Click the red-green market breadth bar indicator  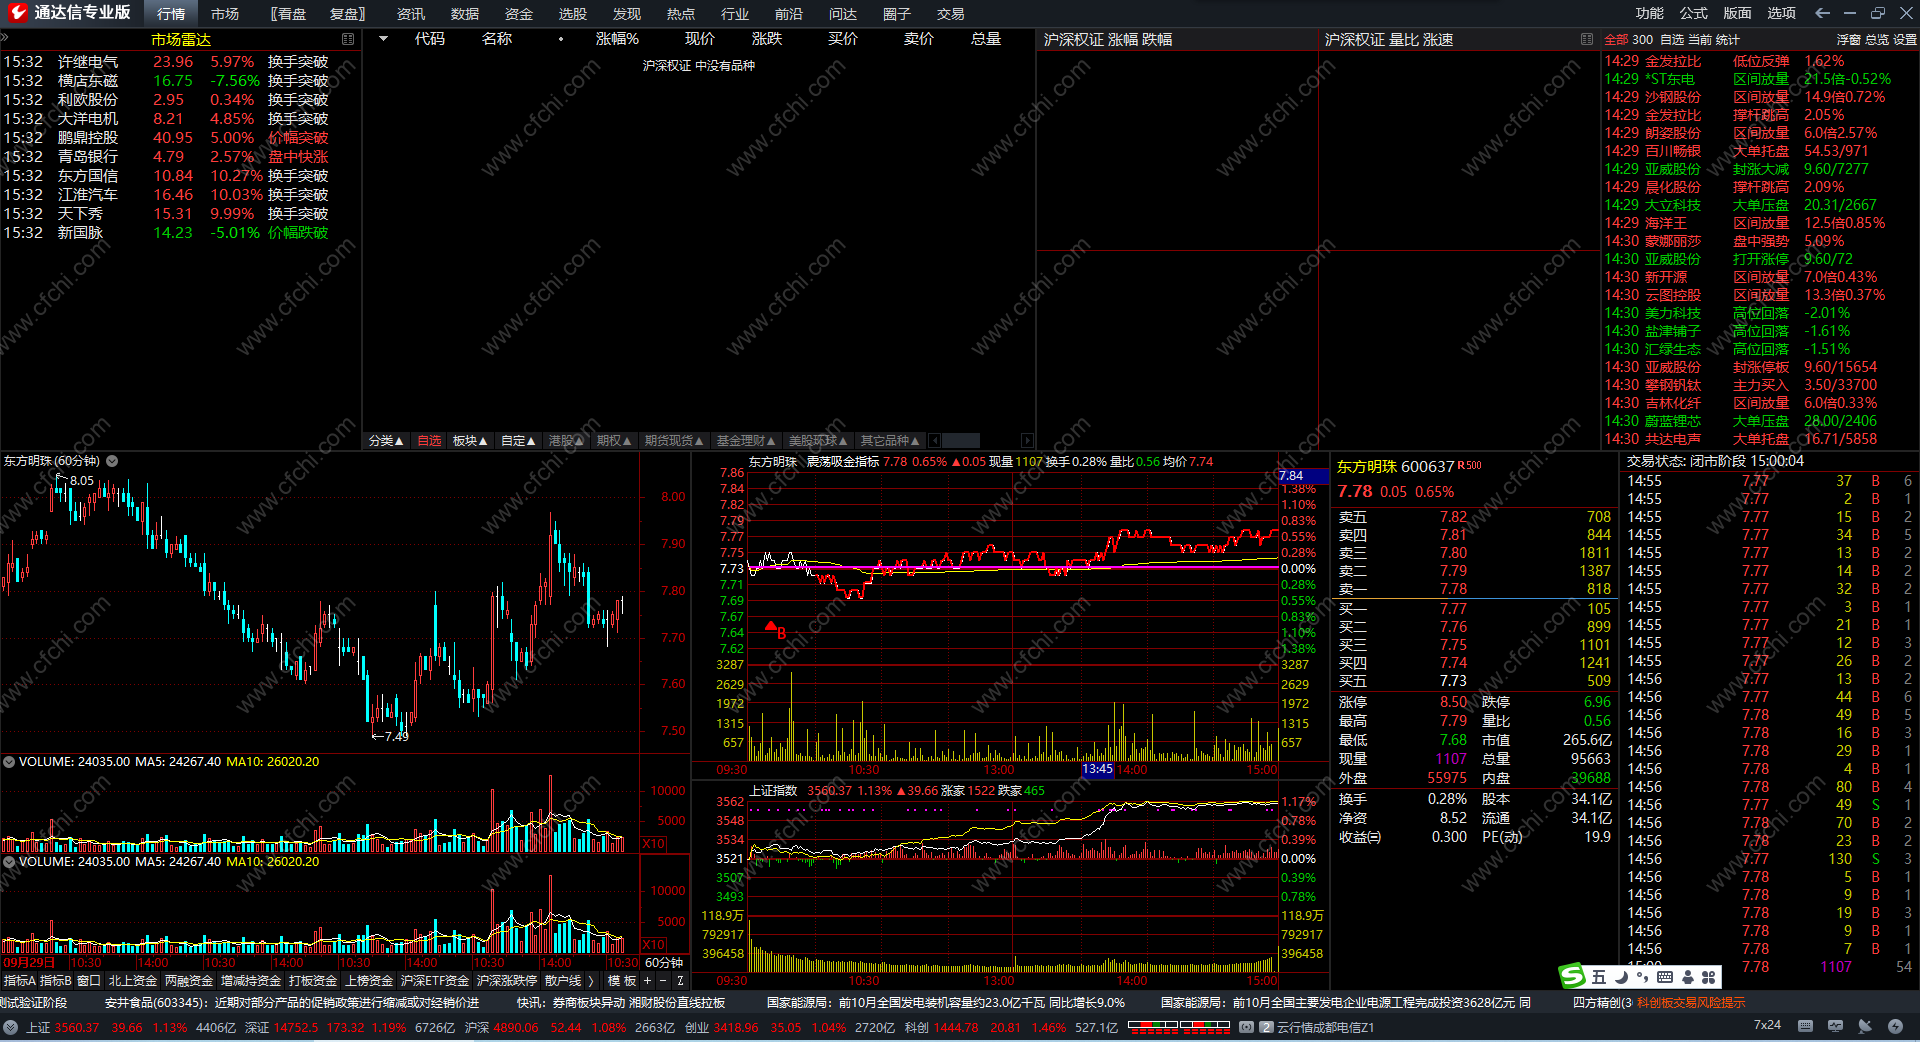pos(1178,1026)
